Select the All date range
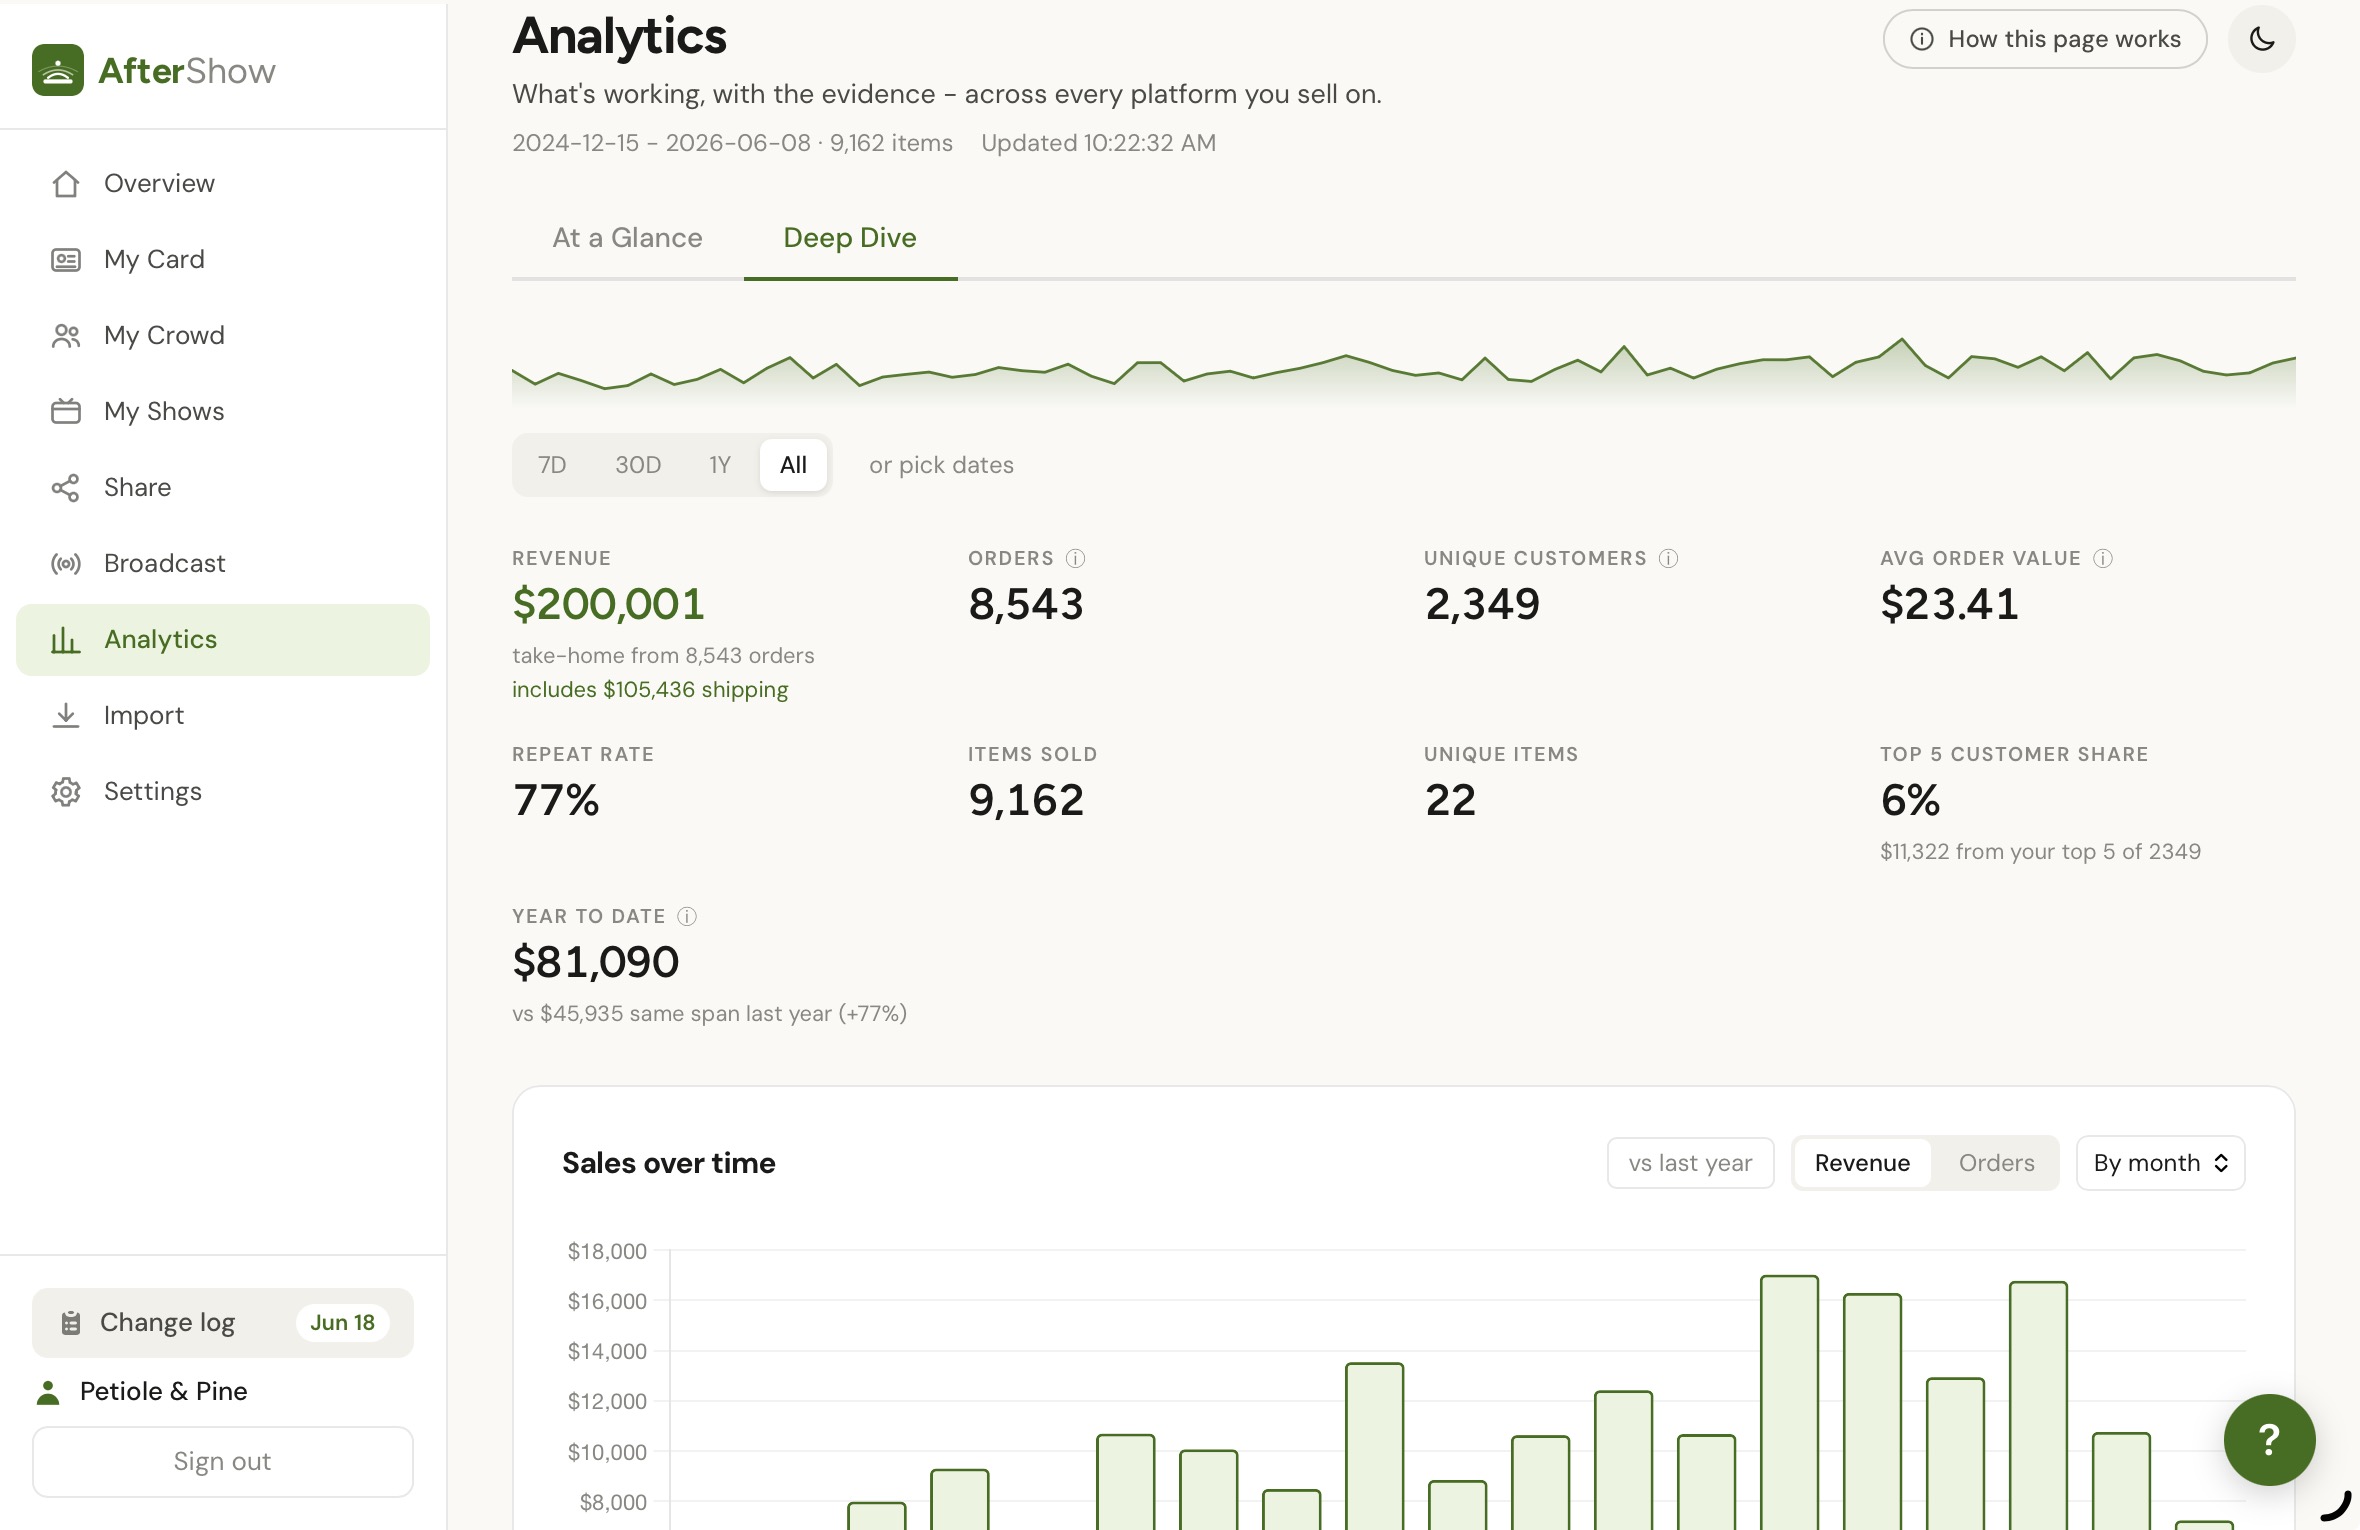The width and height of the screenshot is (2360, 1530). coord(793,465)
